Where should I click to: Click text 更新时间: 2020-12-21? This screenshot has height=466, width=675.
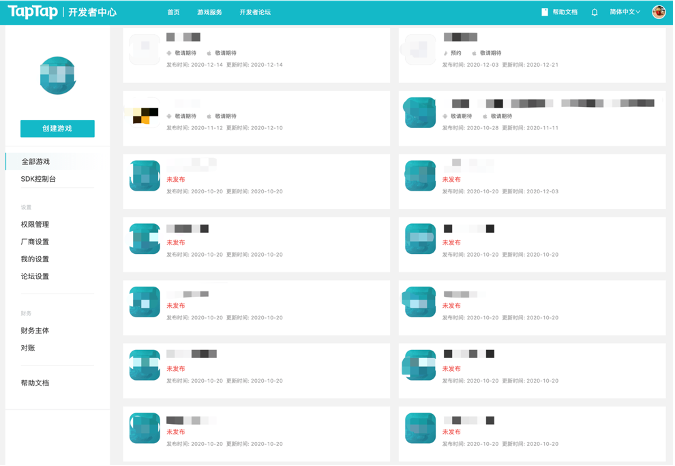(x=530, y=65)
